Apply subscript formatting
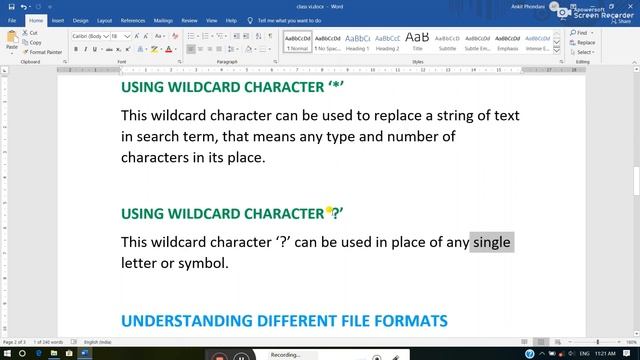 [x=118, y=49]
